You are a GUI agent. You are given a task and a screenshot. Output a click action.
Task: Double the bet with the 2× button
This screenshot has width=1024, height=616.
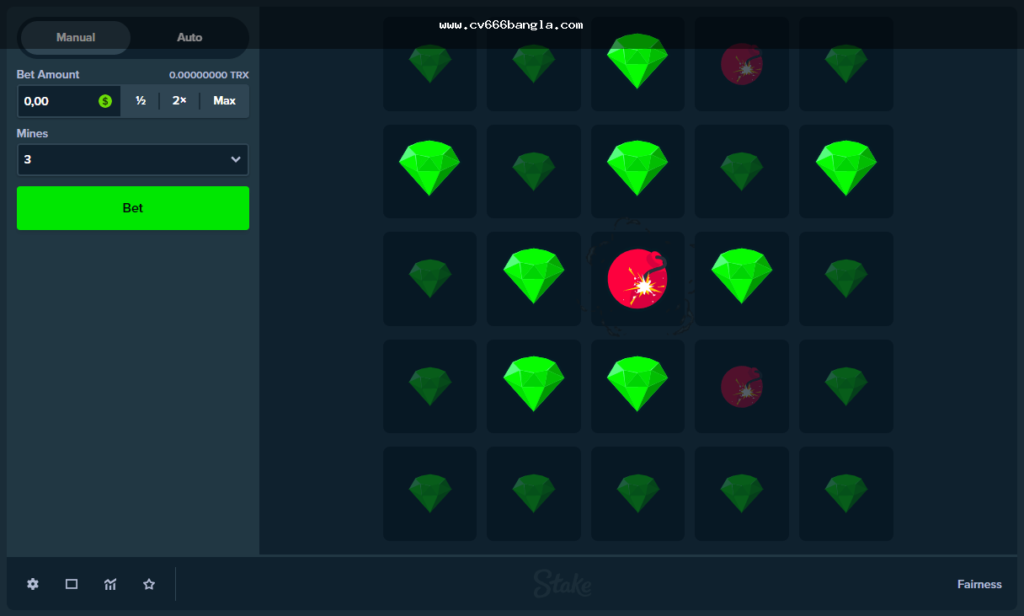coord(179,101)
